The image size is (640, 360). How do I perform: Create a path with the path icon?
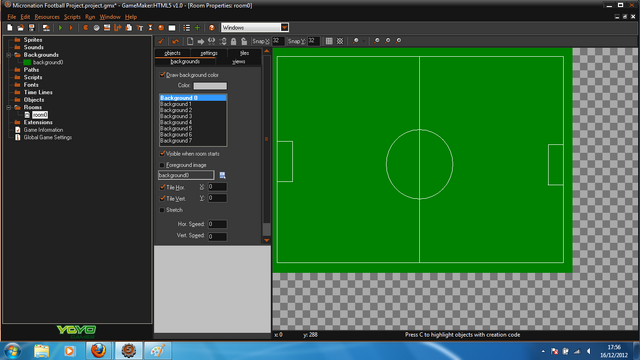[x=118, y=28]
